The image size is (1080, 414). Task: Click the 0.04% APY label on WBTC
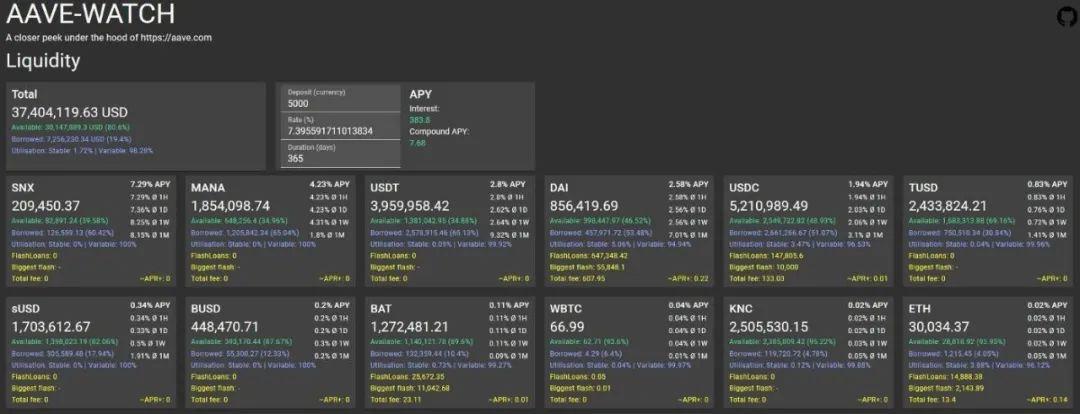[688, 305]
